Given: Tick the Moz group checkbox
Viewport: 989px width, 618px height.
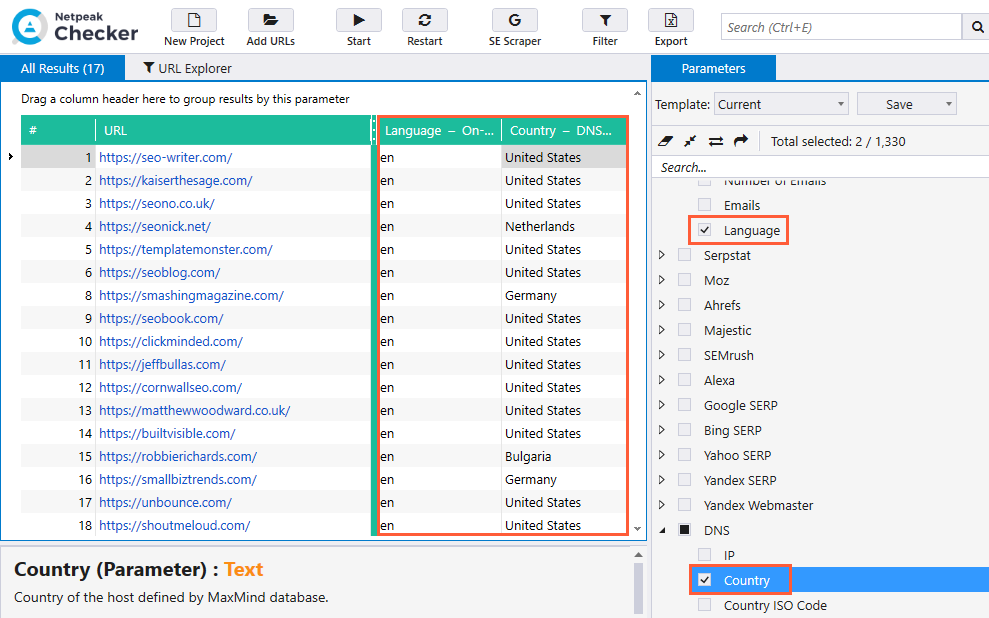Looking at the screenshot, I should pyautogui.click(x=684, y=280).
